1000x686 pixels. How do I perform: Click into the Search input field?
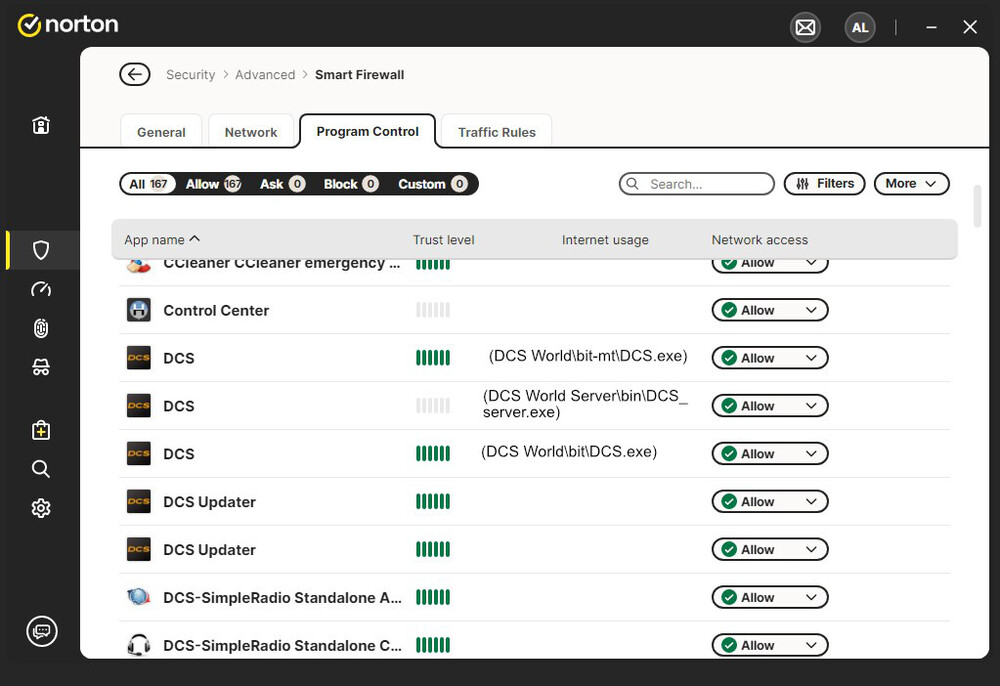point(705,184)
